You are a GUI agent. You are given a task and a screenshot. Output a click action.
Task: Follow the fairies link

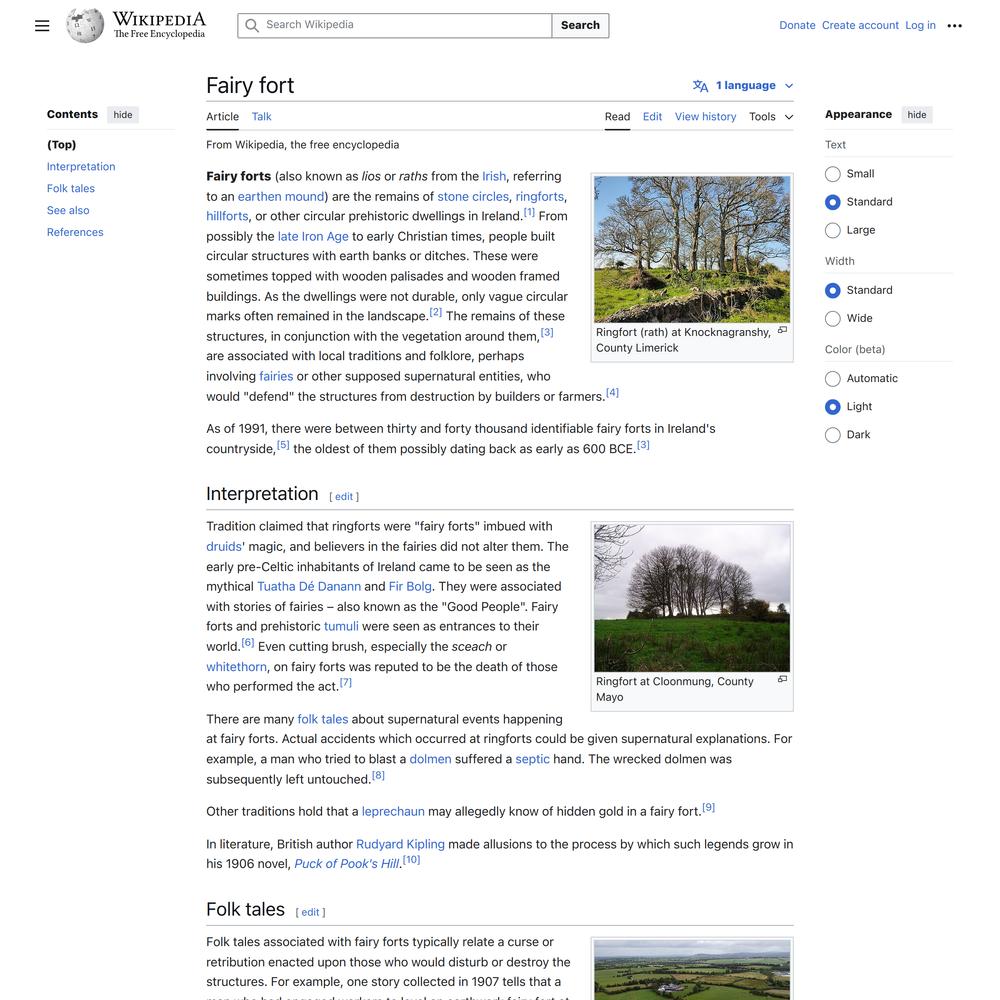coord(276,376)
